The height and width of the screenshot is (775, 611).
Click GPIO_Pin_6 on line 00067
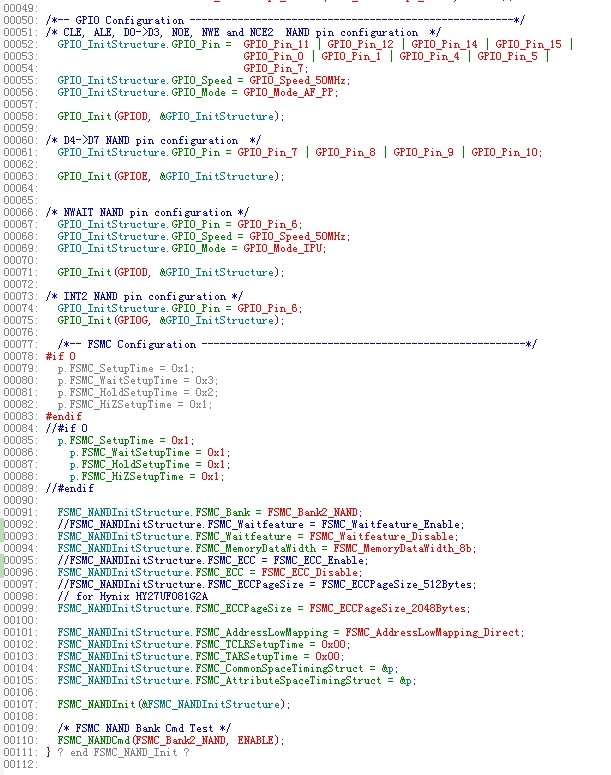pyautogui.click(x=267, y=224)
